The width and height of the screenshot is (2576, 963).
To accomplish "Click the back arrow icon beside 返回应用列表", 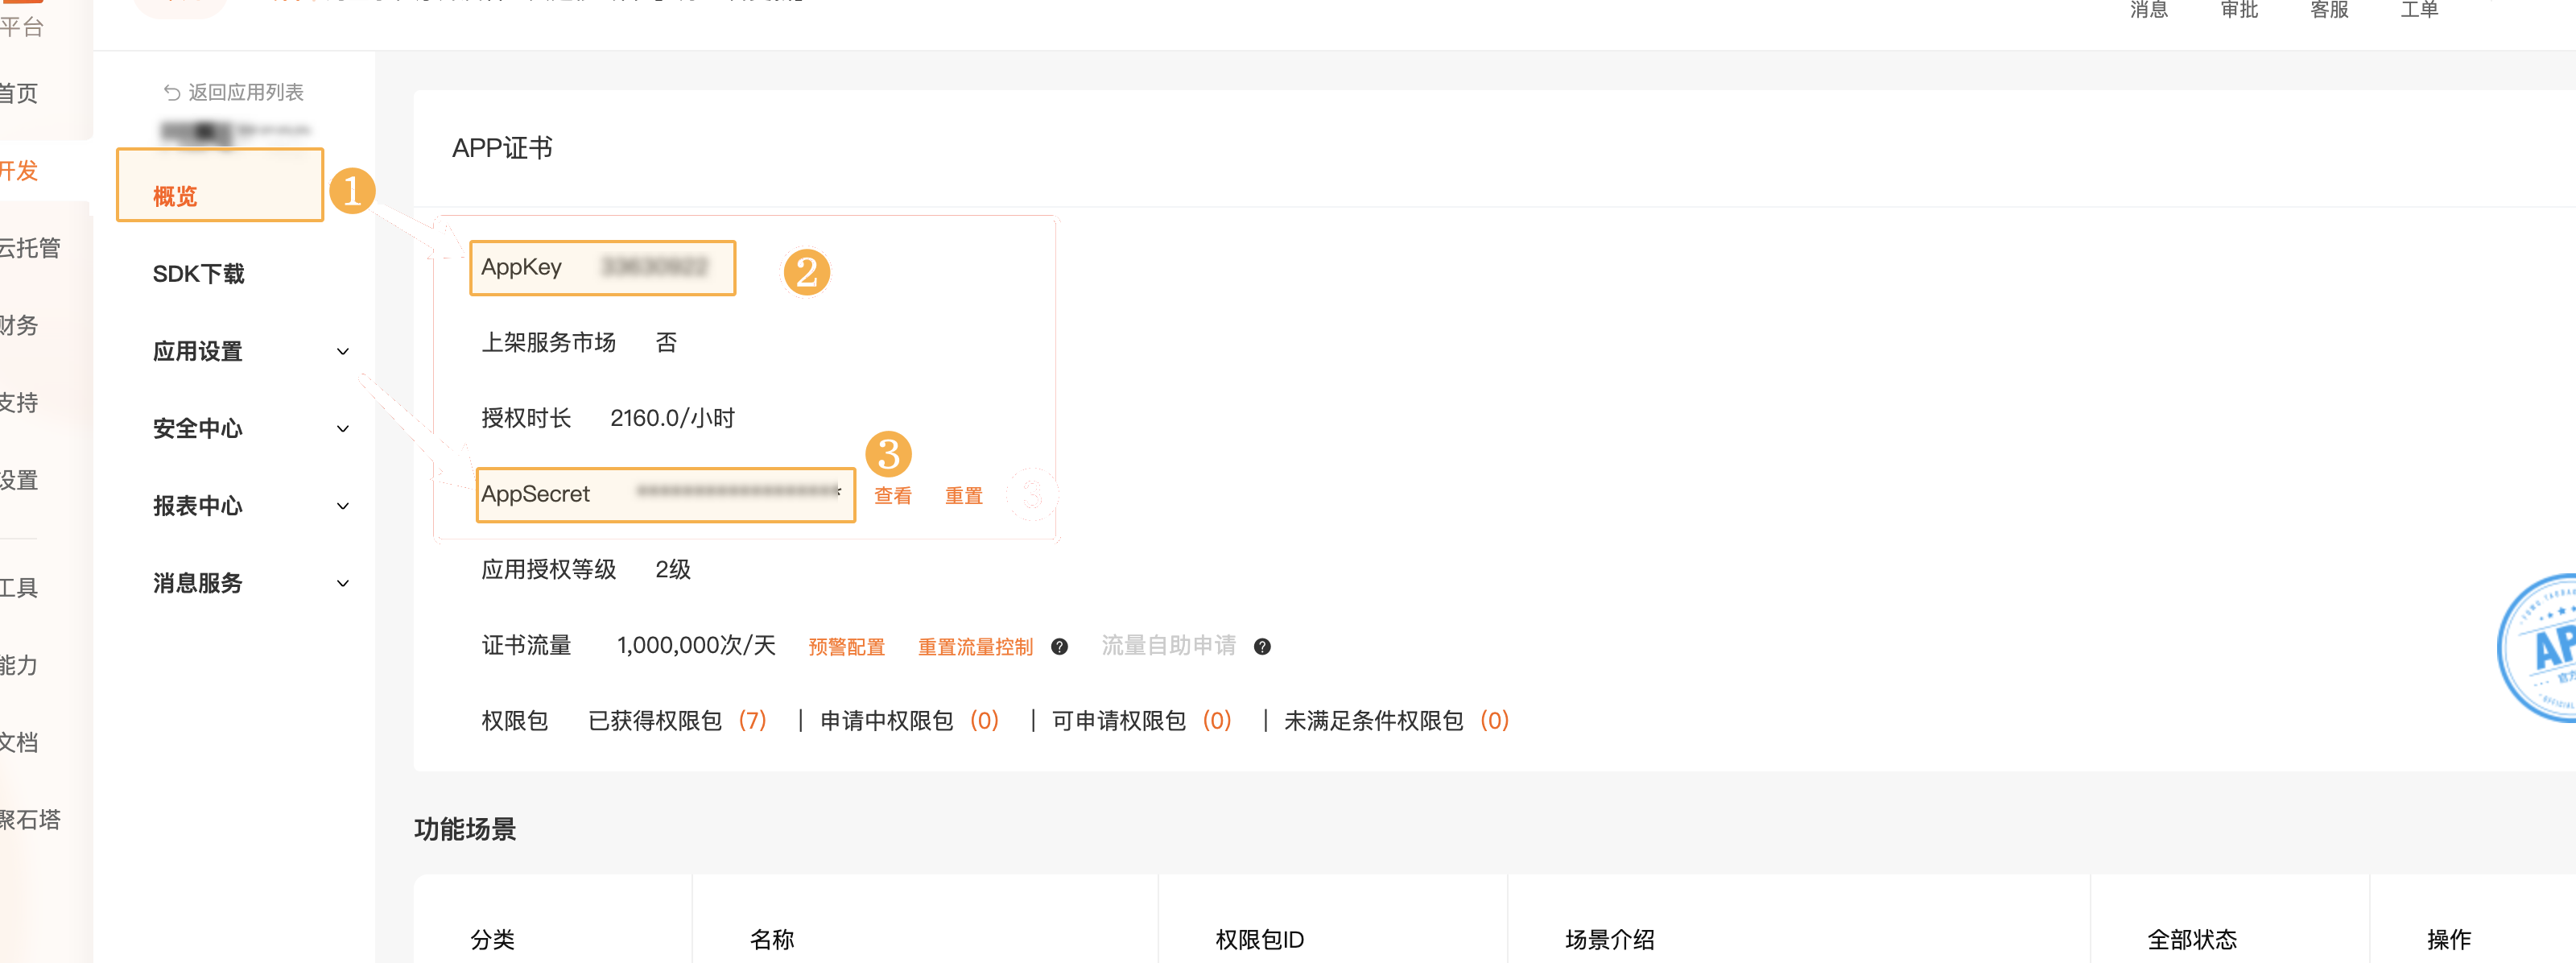I will click(172, 93).
